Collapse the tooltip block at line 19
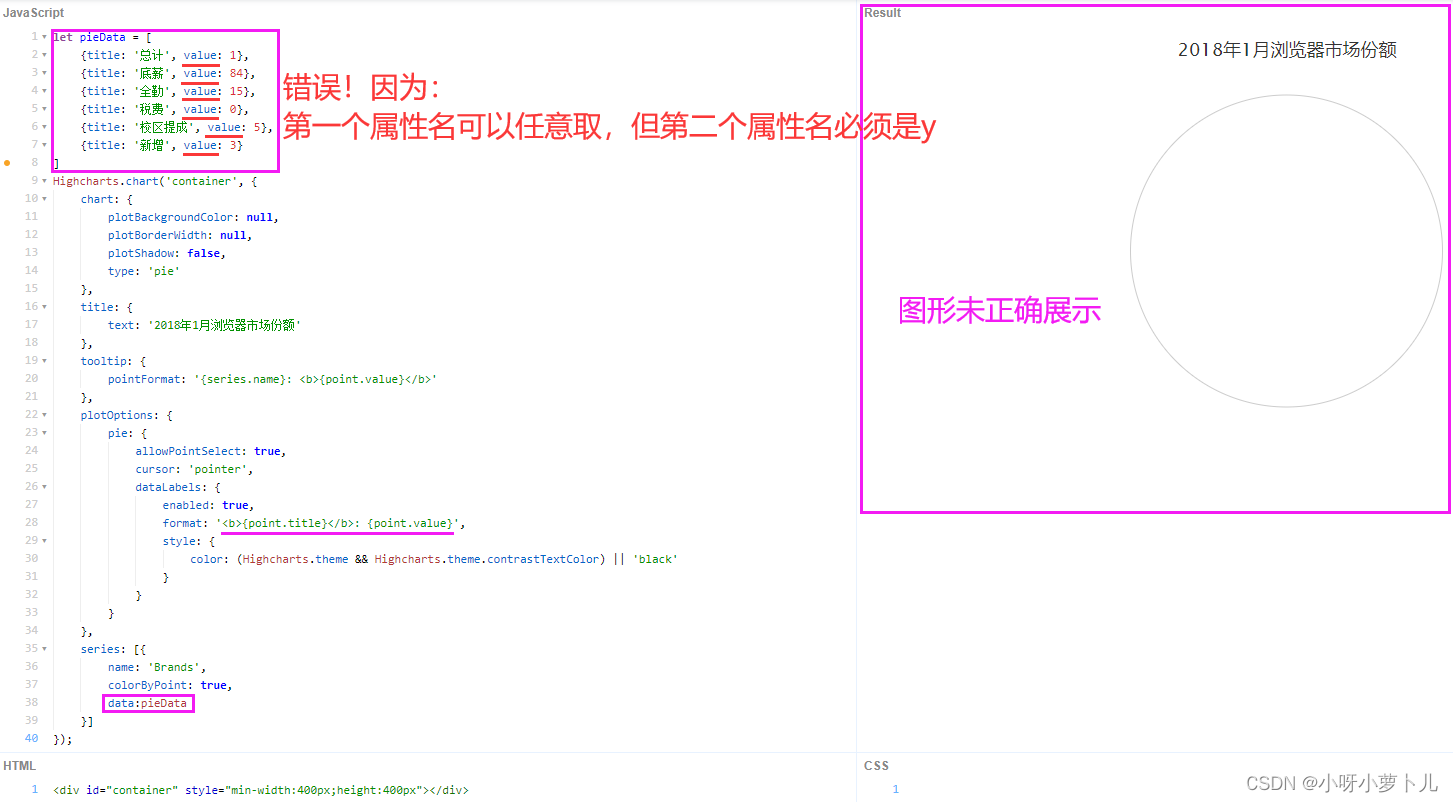The image size is (1453, 802). tap(44, 361)
